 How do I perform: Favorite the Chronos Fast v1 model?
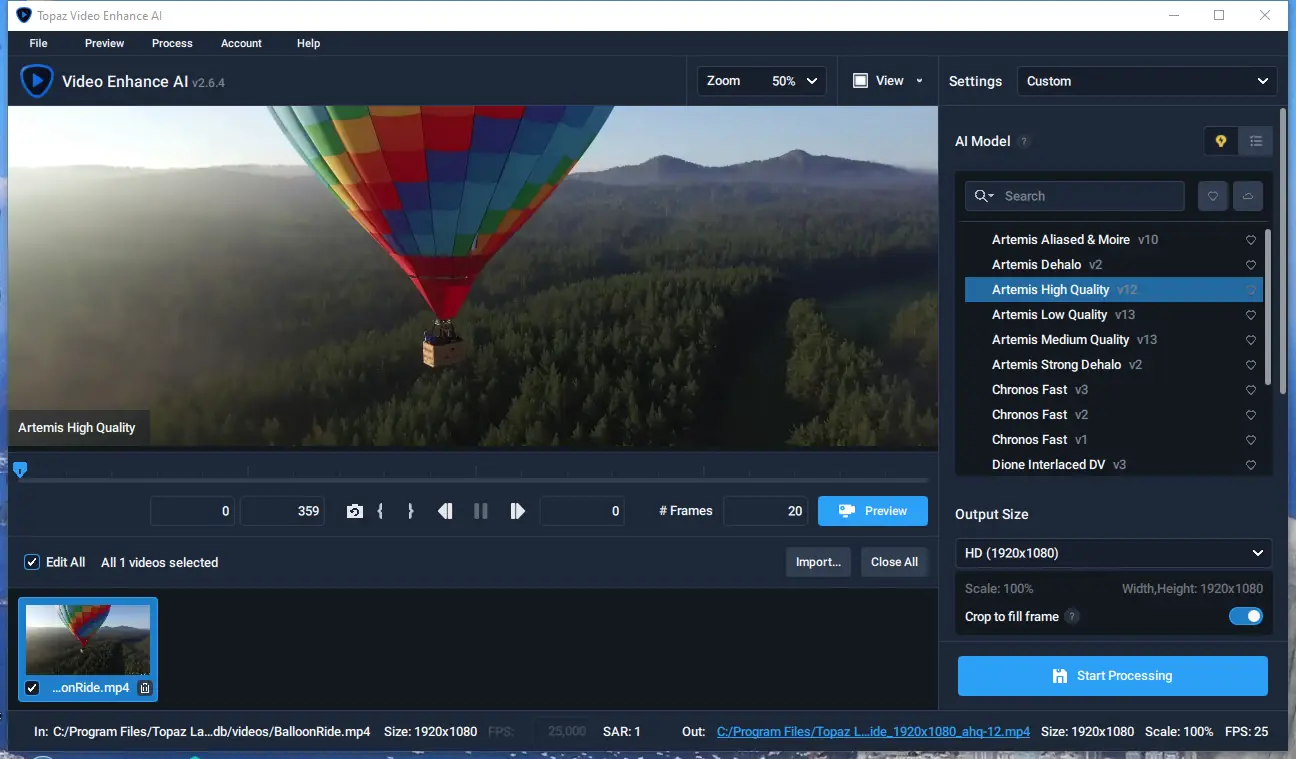[1251, 440]
